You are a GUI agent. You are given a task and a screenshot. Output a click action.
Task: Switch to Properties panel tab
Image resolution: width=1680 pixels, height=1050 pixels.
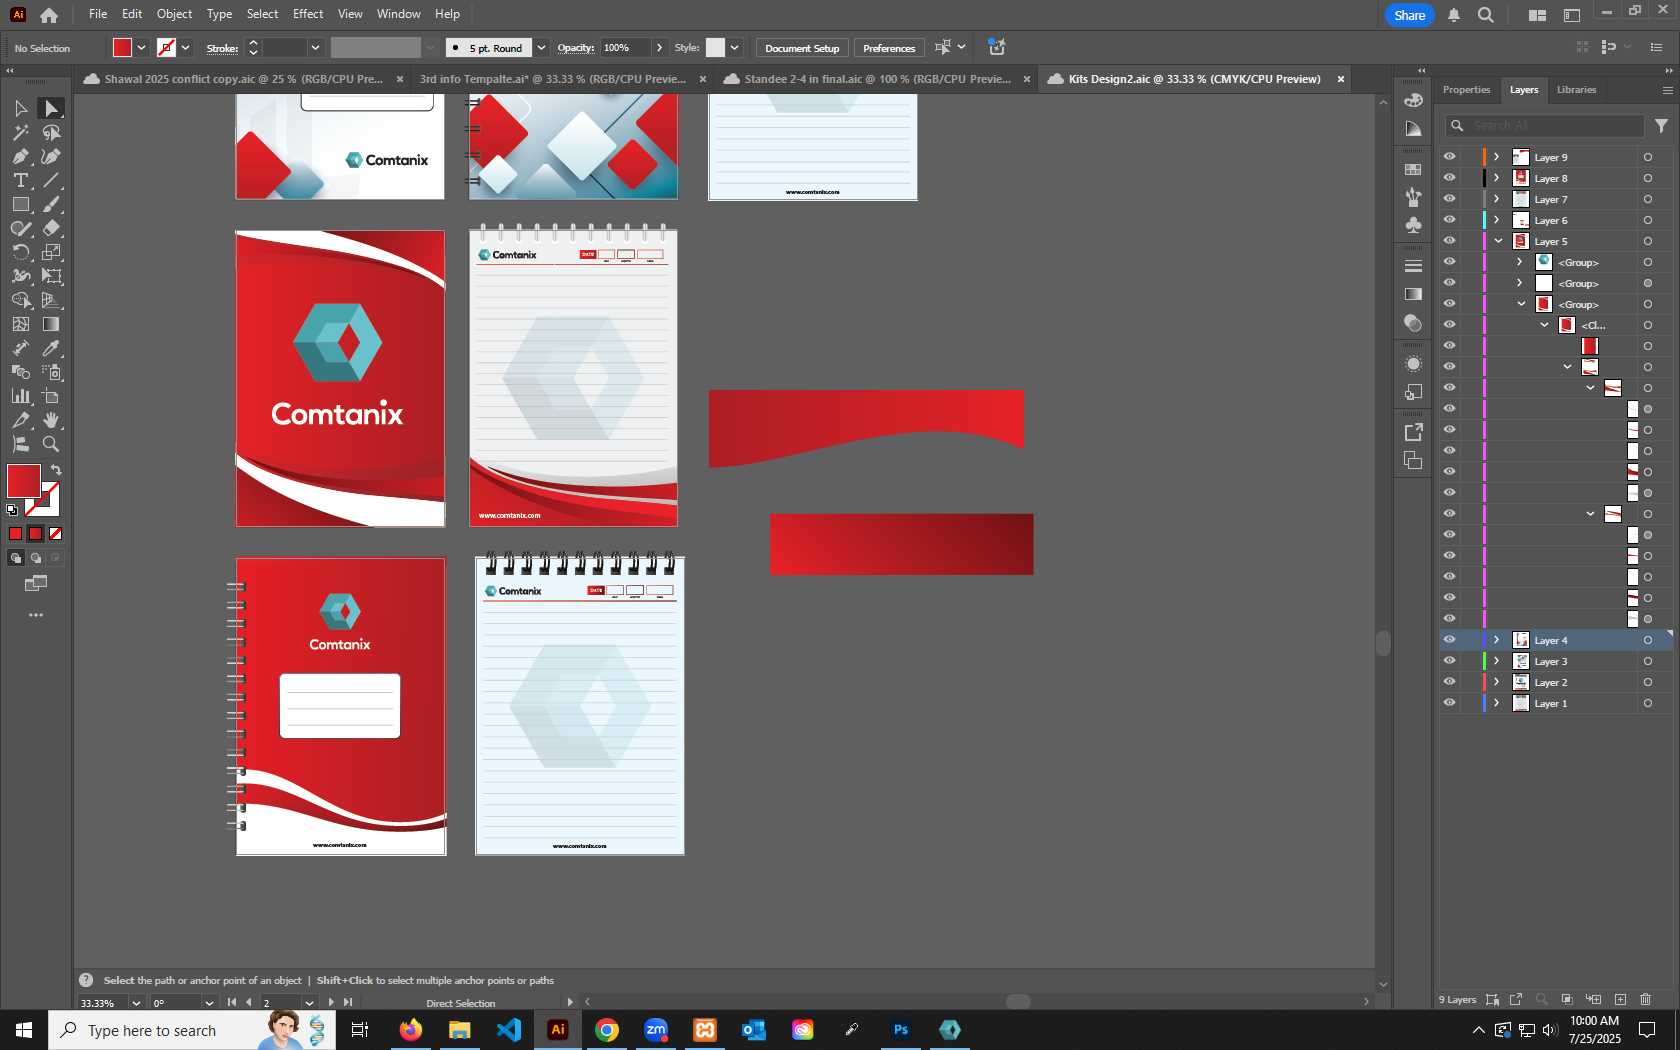(1466, 90)
